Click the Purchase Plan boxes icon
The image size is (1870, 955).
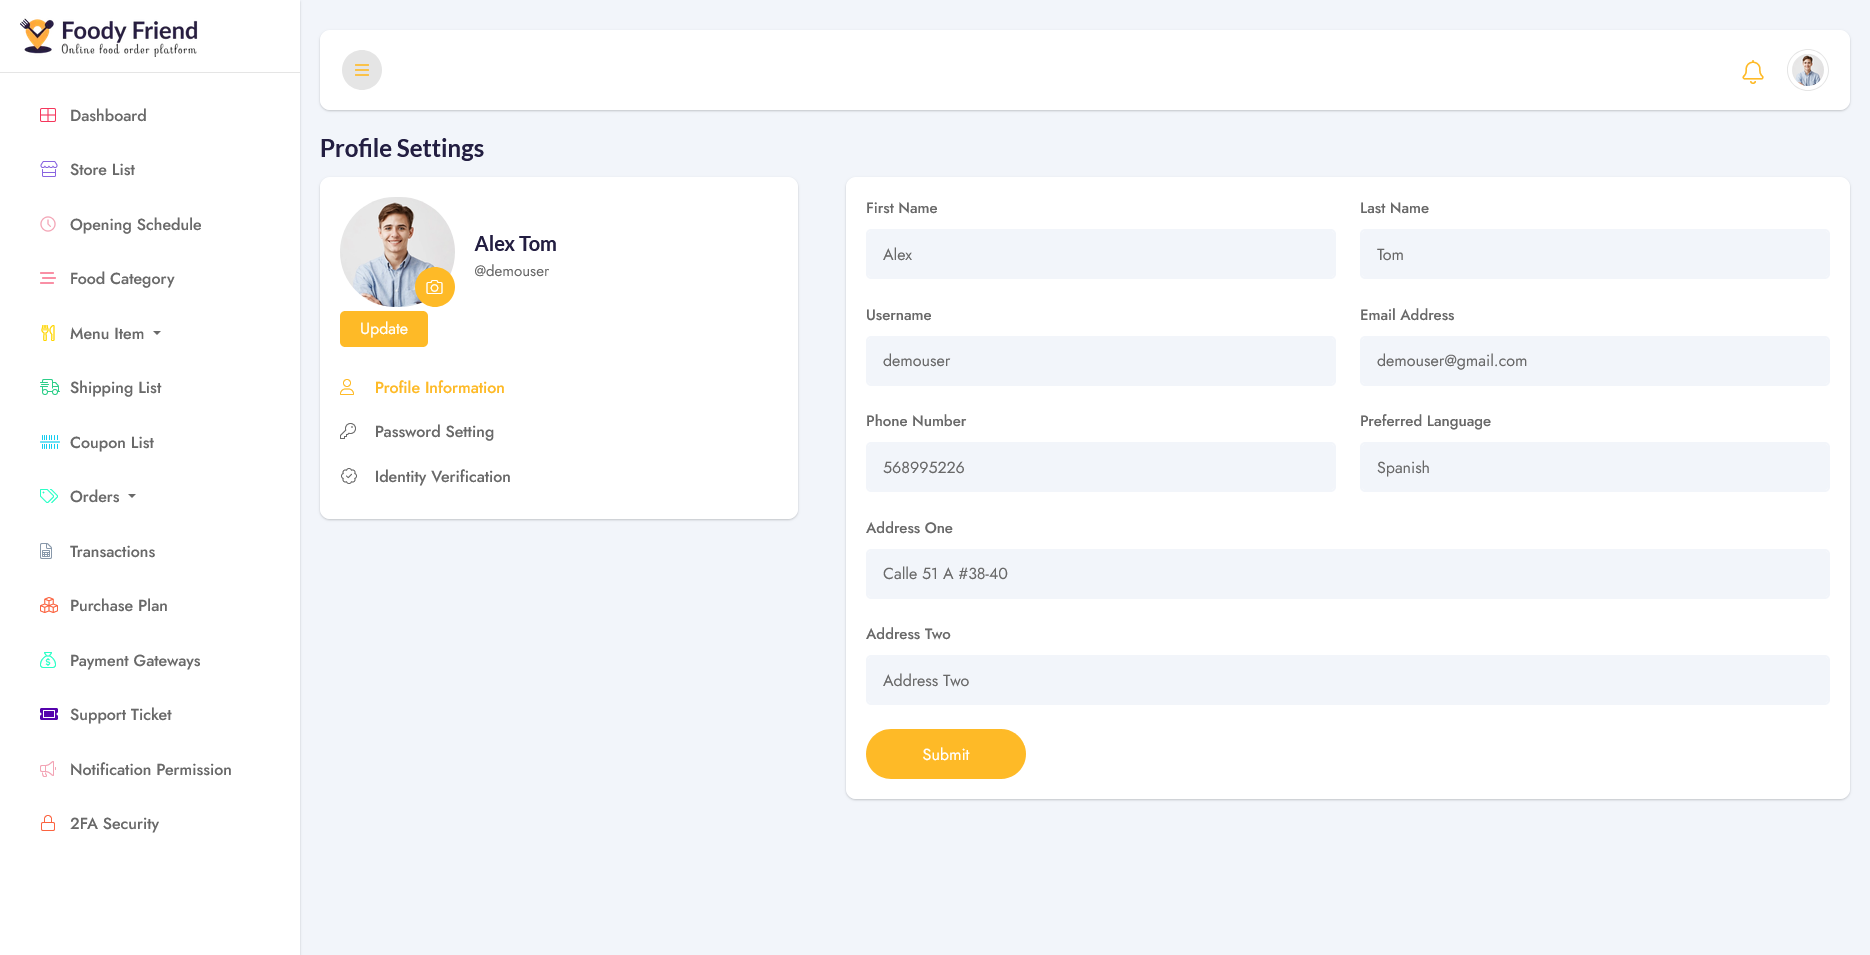(x=49, y=605)
